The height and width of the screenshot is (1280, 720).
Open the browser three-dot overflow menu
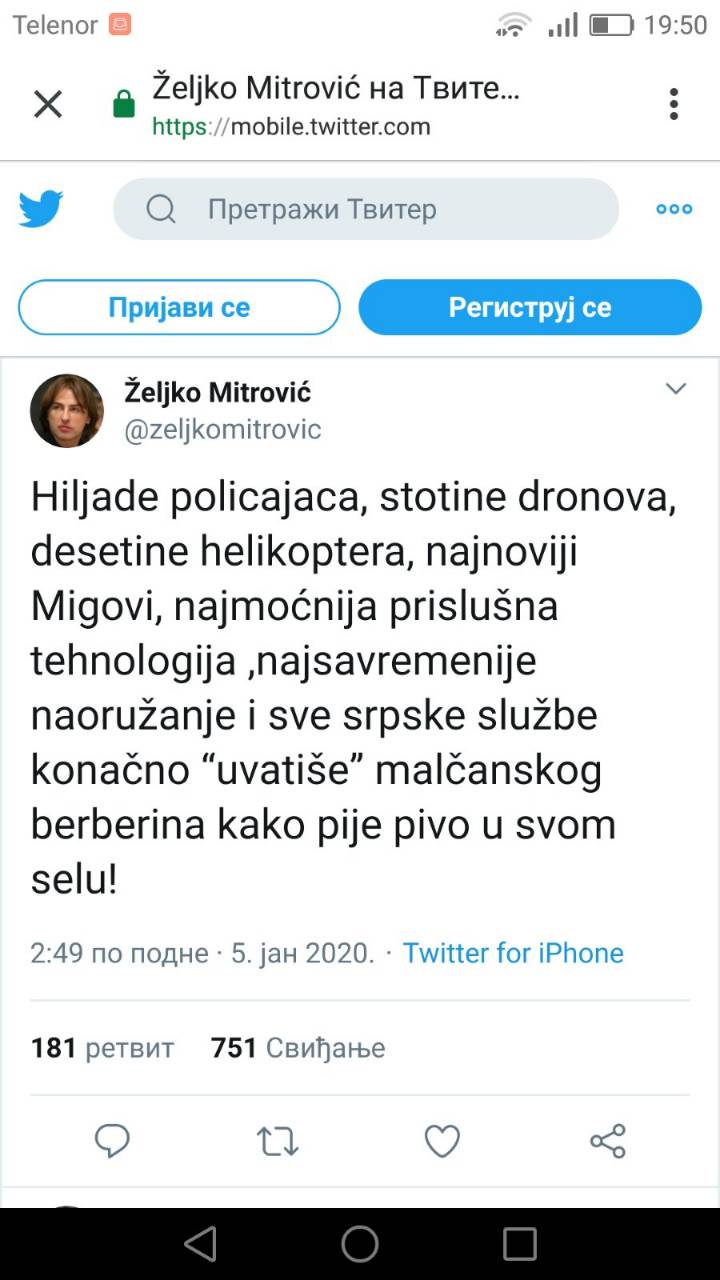[x=674, y=104]
